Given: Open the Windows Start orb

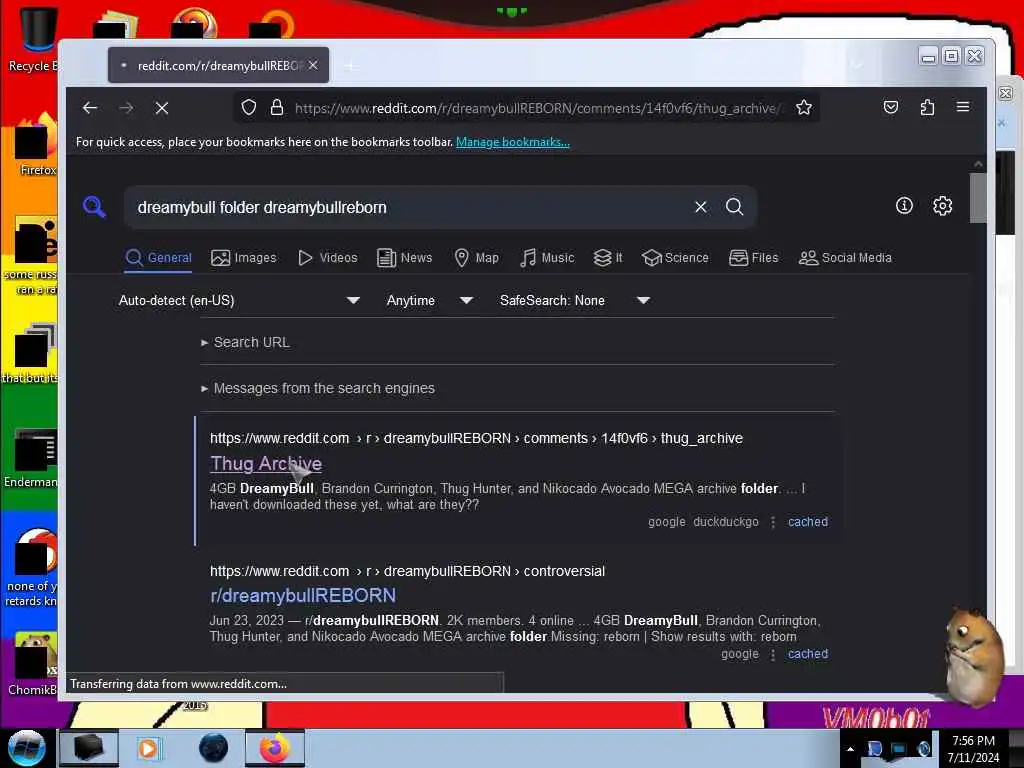Looking at the screenshot, I should 26,748.
